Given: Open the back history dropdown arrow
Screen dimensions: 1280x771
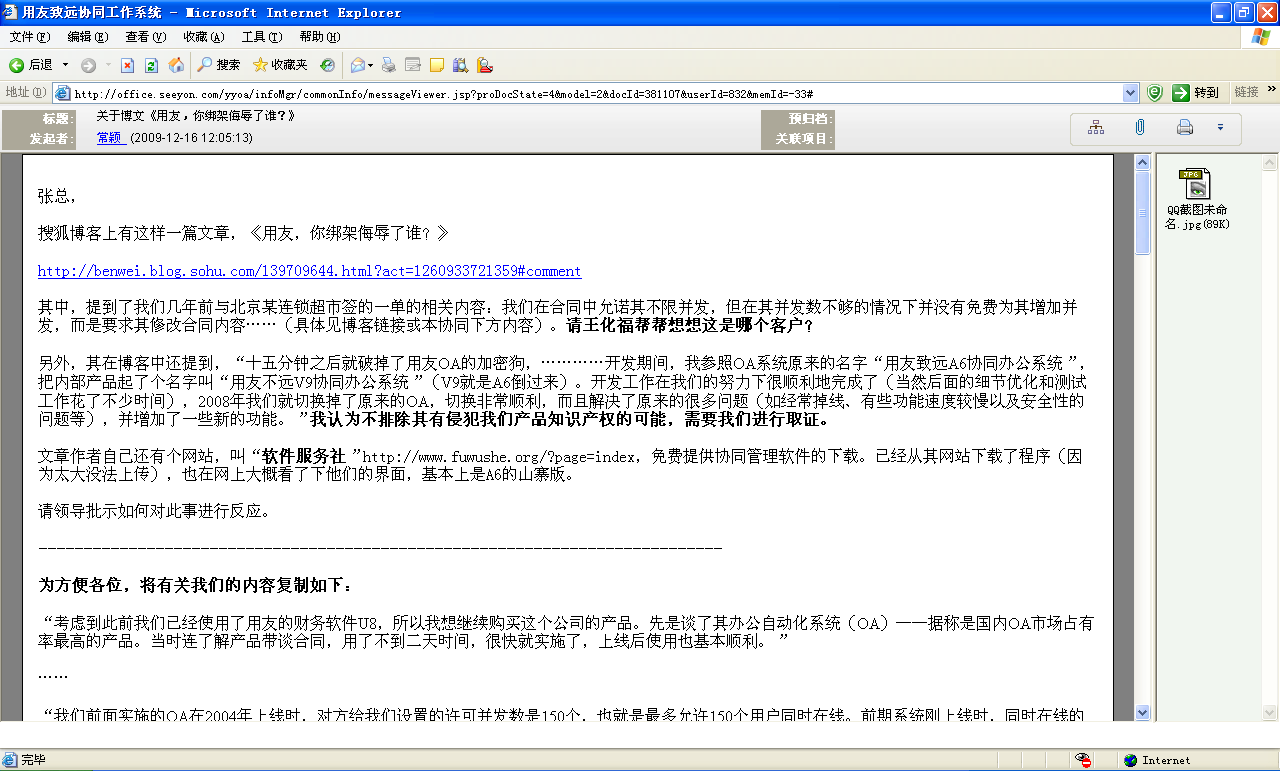Looking at the screenshot, I should pos(66,64).
